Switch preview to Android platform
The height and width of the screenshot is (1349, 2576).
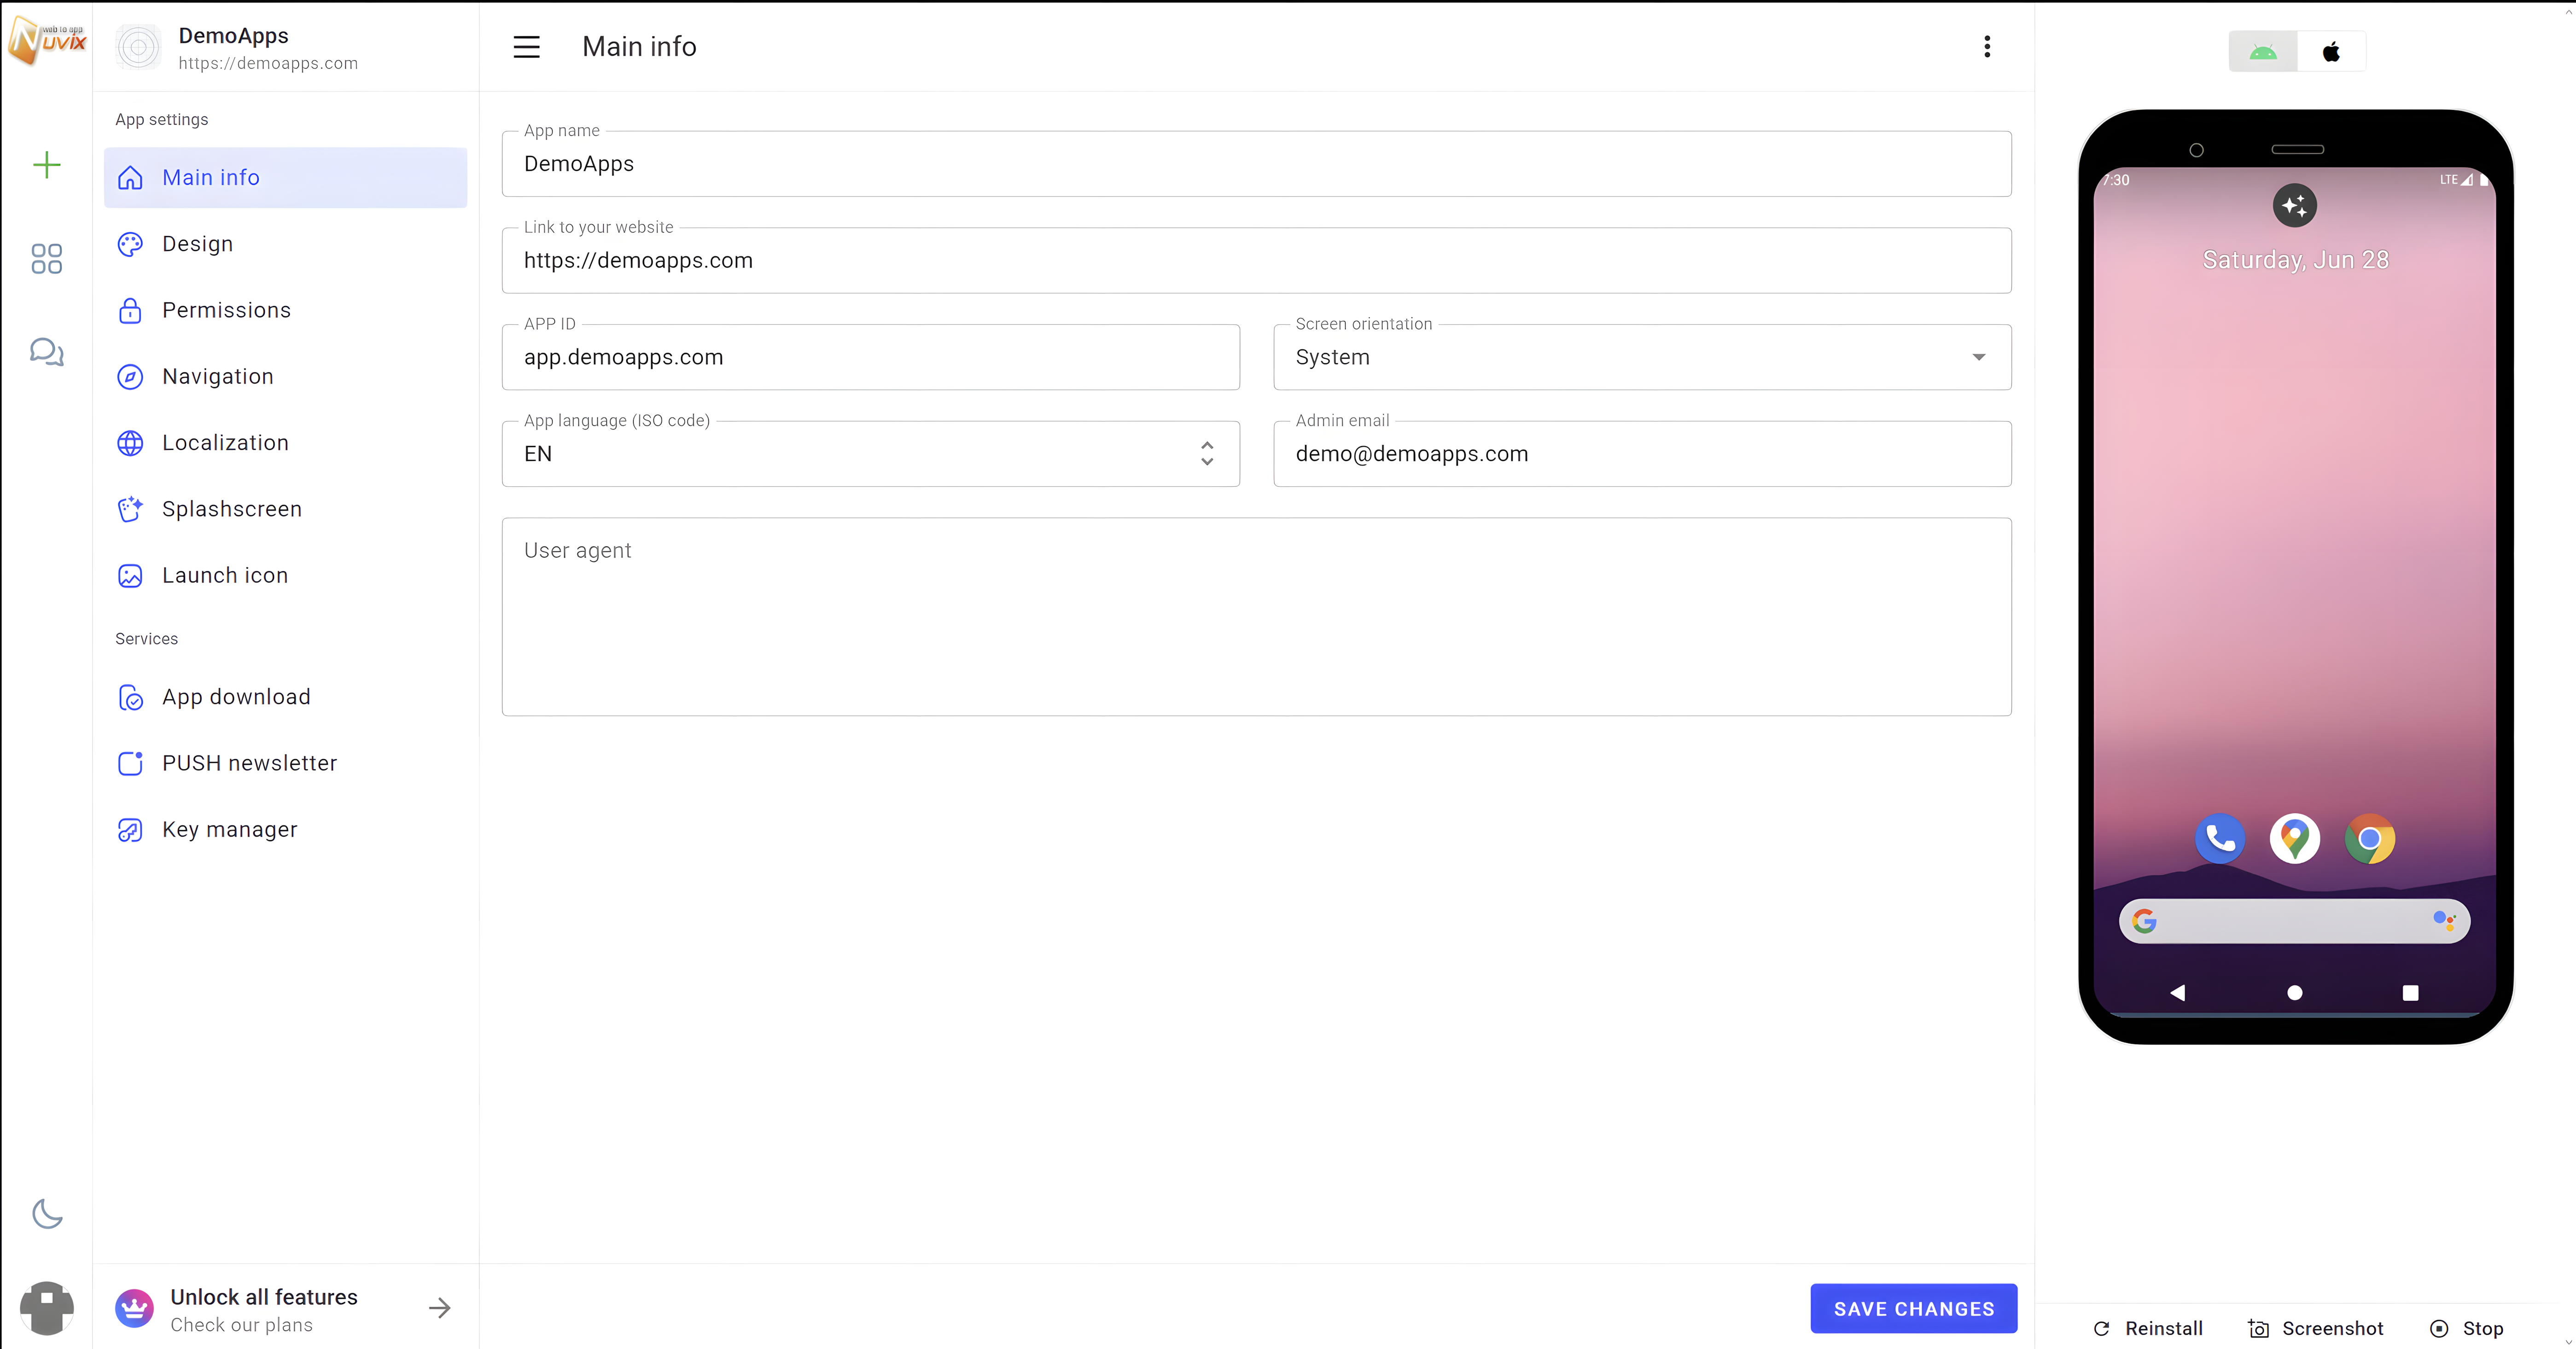coord(2262,52)
